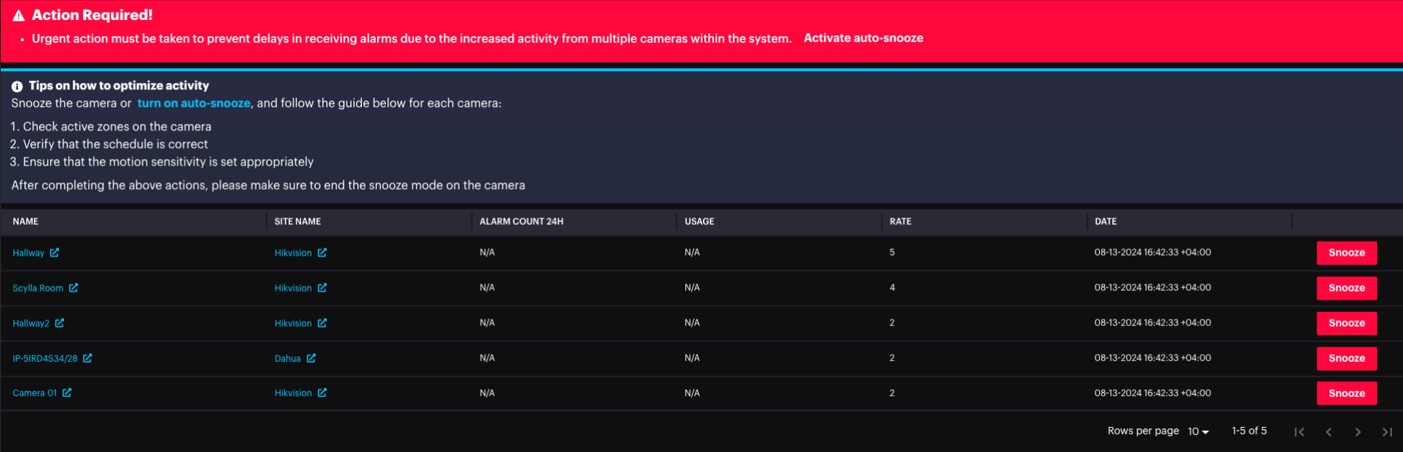Open external link icon beside Camera 01
Image resolution: width=1403 pixels, height=452 pixels.
(67, 393)
